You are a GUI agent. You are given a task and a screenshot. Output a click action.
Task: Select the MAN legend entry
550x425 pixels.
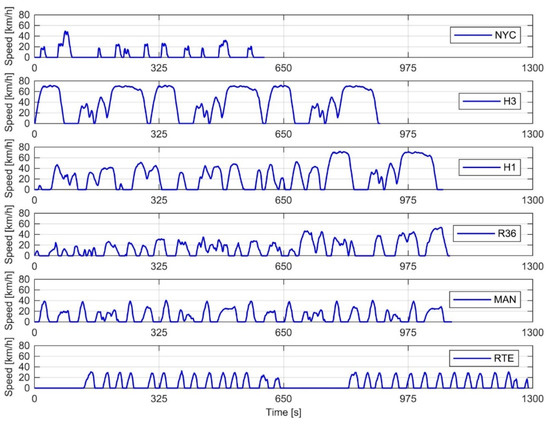pos(485,299)
